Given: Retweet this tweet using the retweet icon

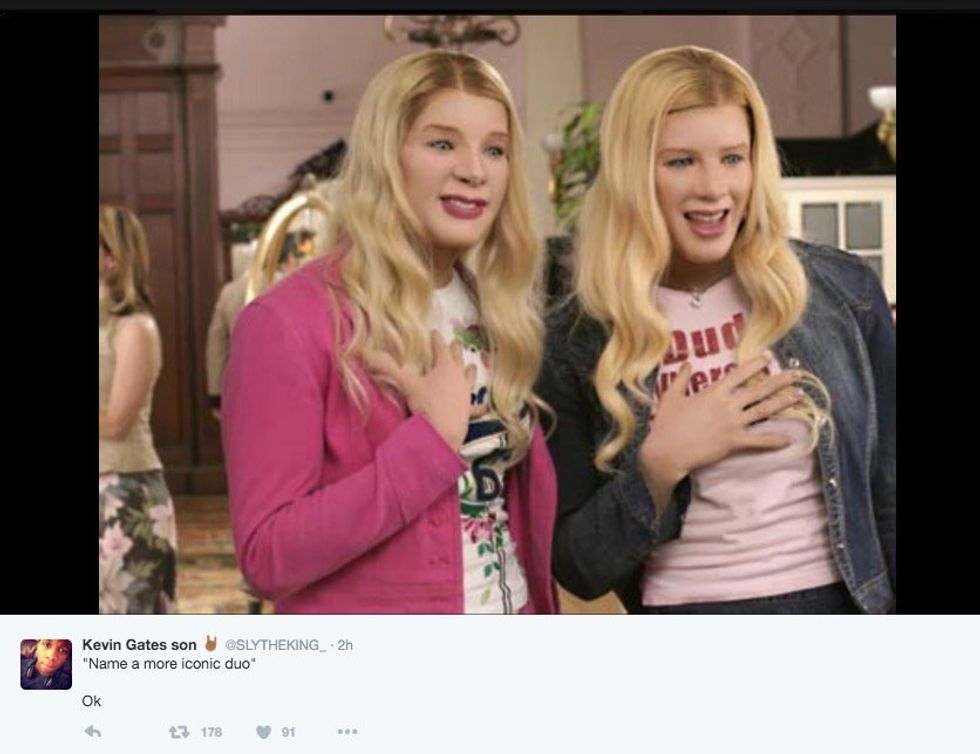Looking at the screenshot, I should coord(179,731).
